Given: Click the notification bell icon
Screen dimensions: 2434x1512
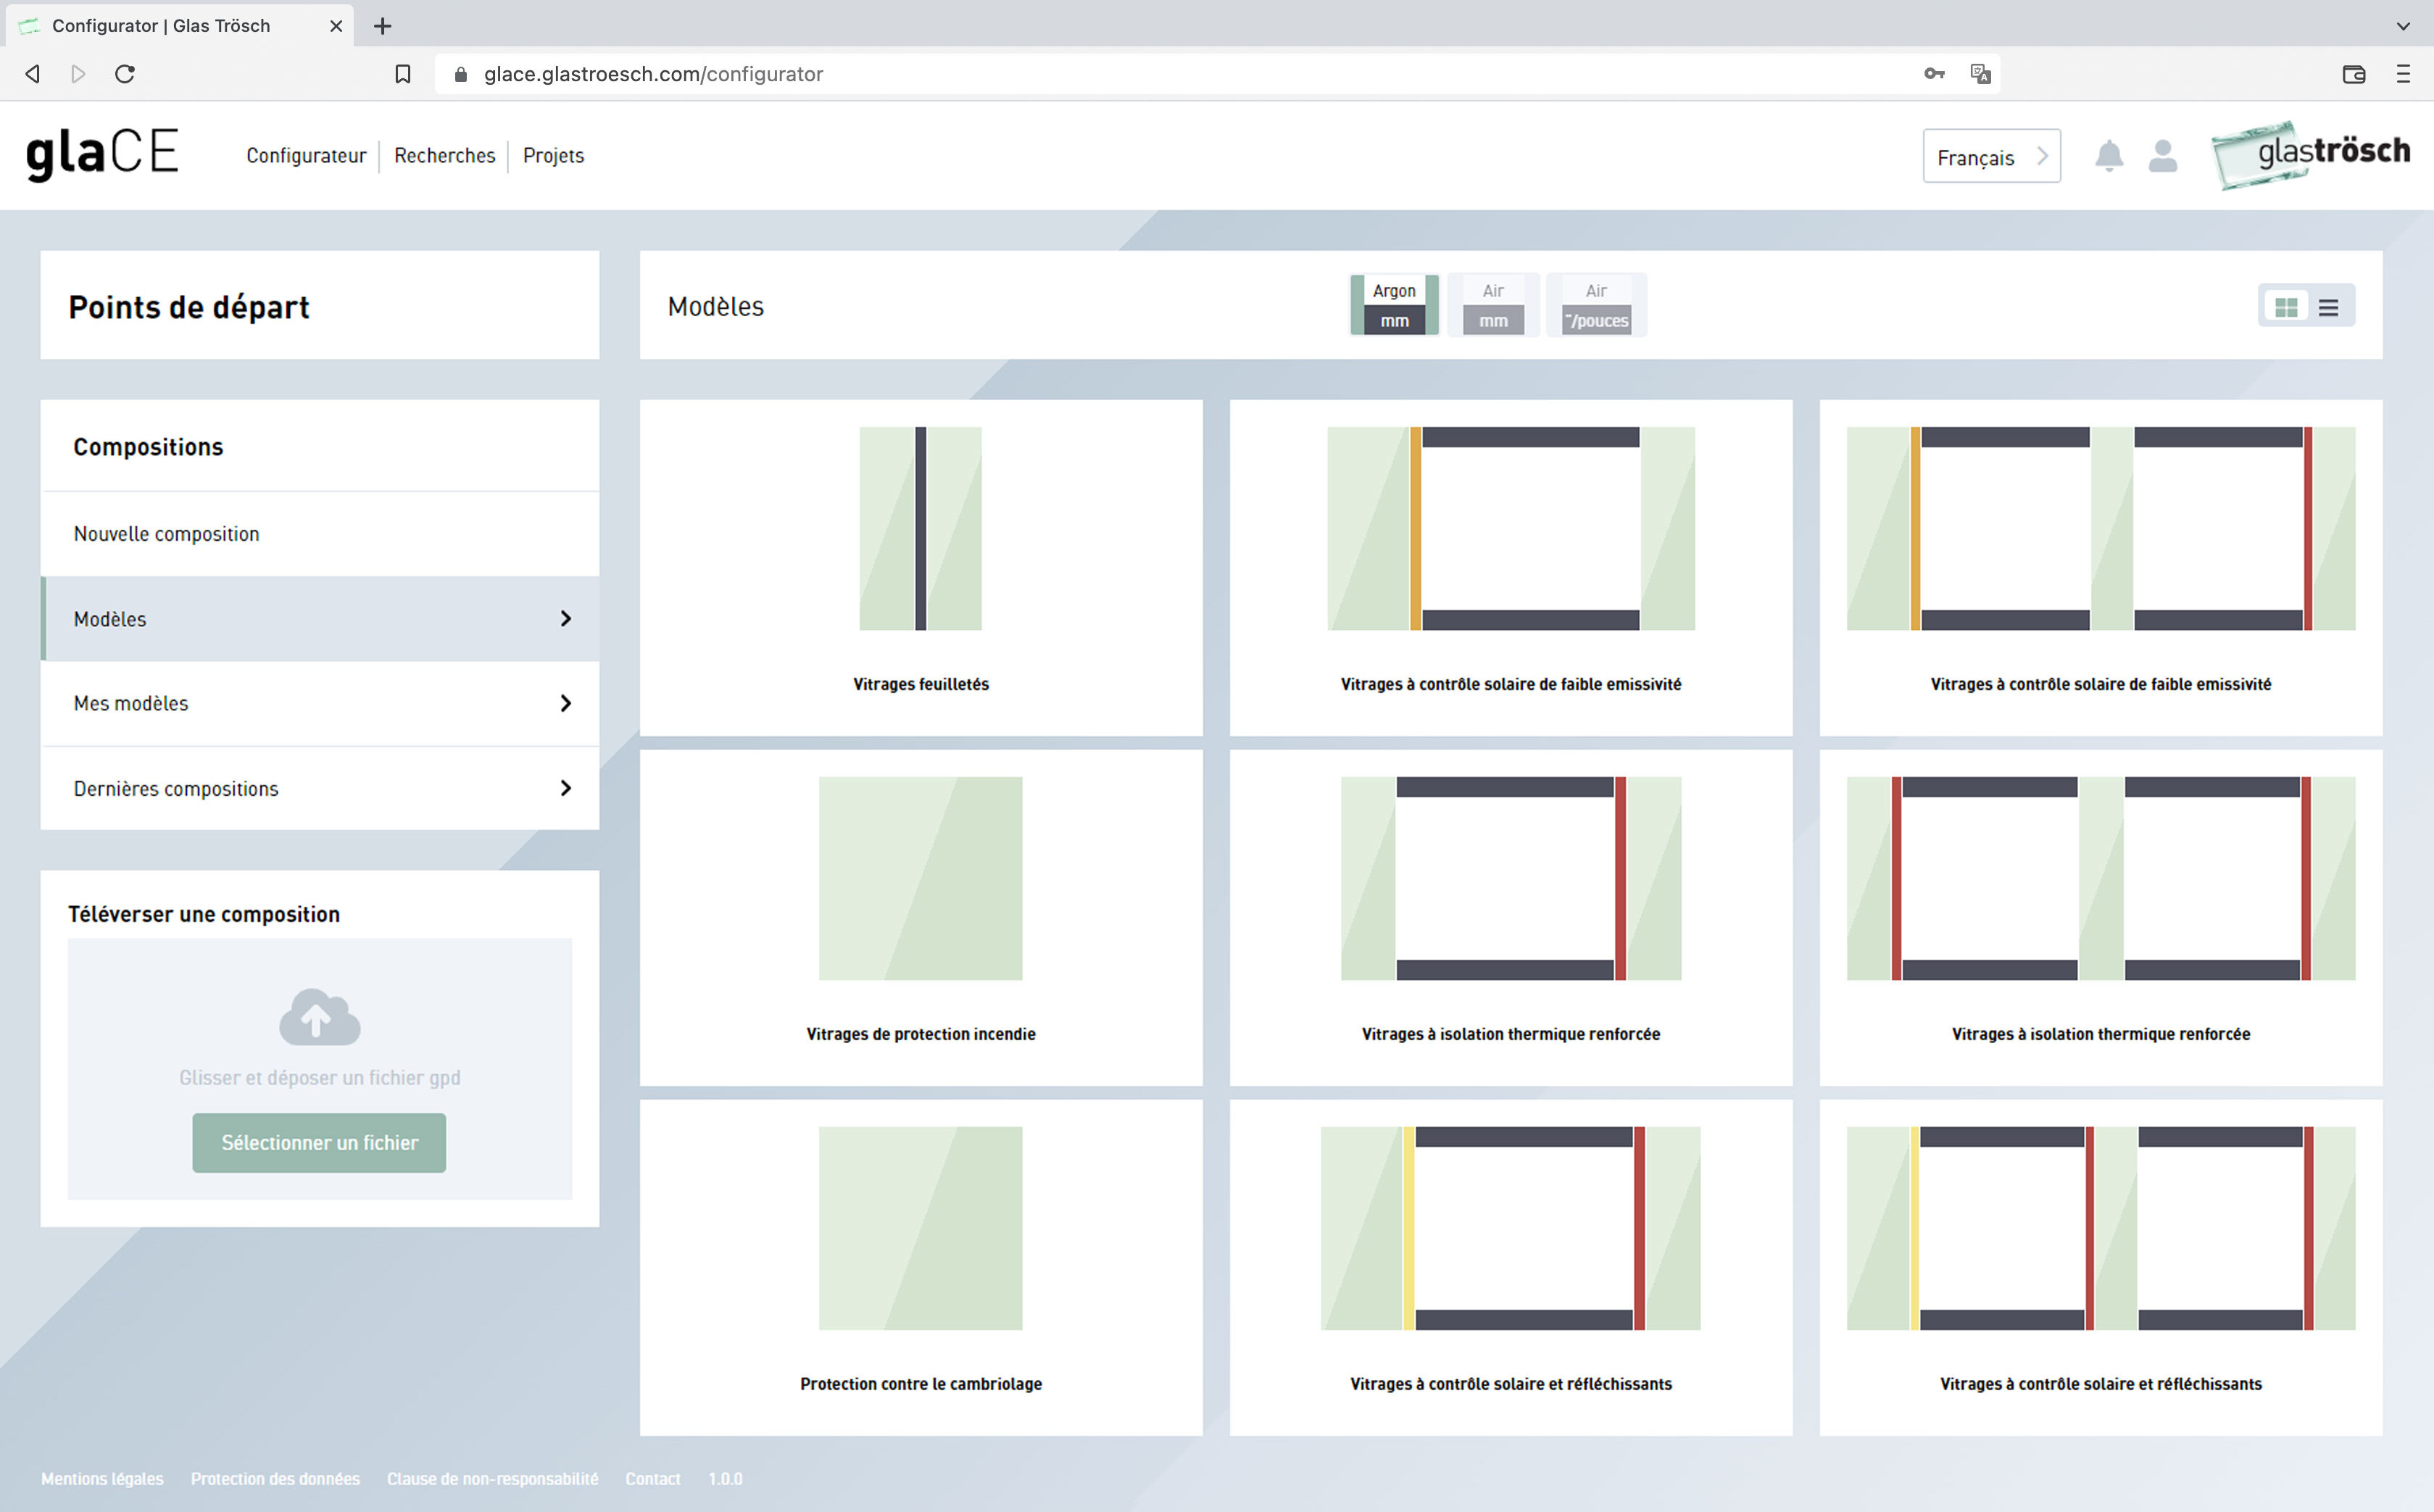Looking at the screenshot, I should click(x=2109, y=156).
